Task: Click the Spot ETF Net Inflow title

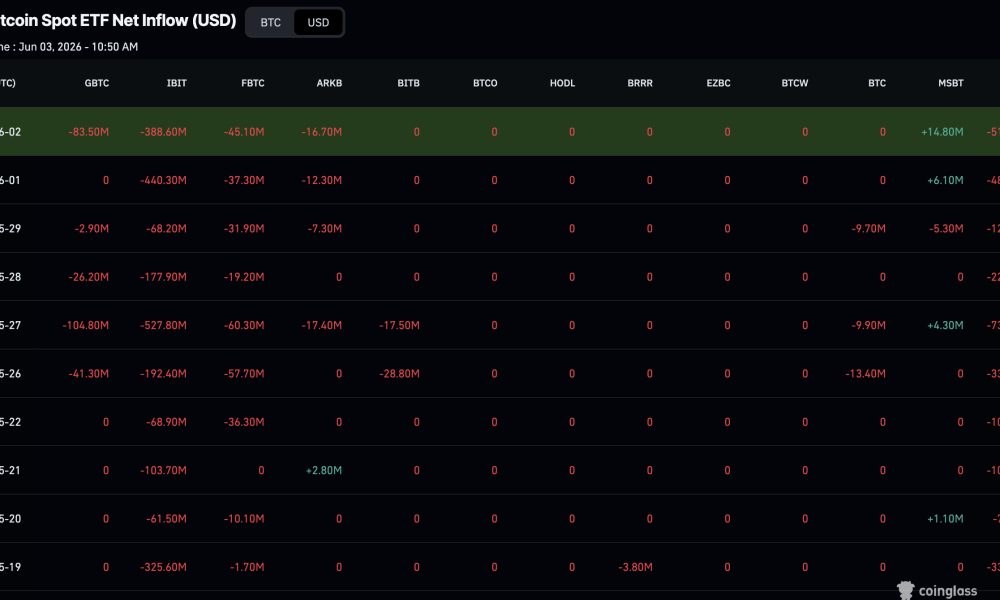Action: [x=117, y=20]
